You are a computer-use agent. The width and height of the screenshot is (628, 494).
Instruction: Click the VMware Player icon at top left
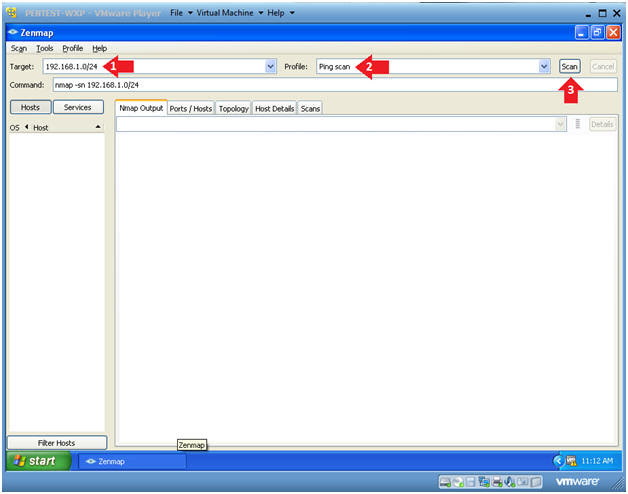click(11, 13)
